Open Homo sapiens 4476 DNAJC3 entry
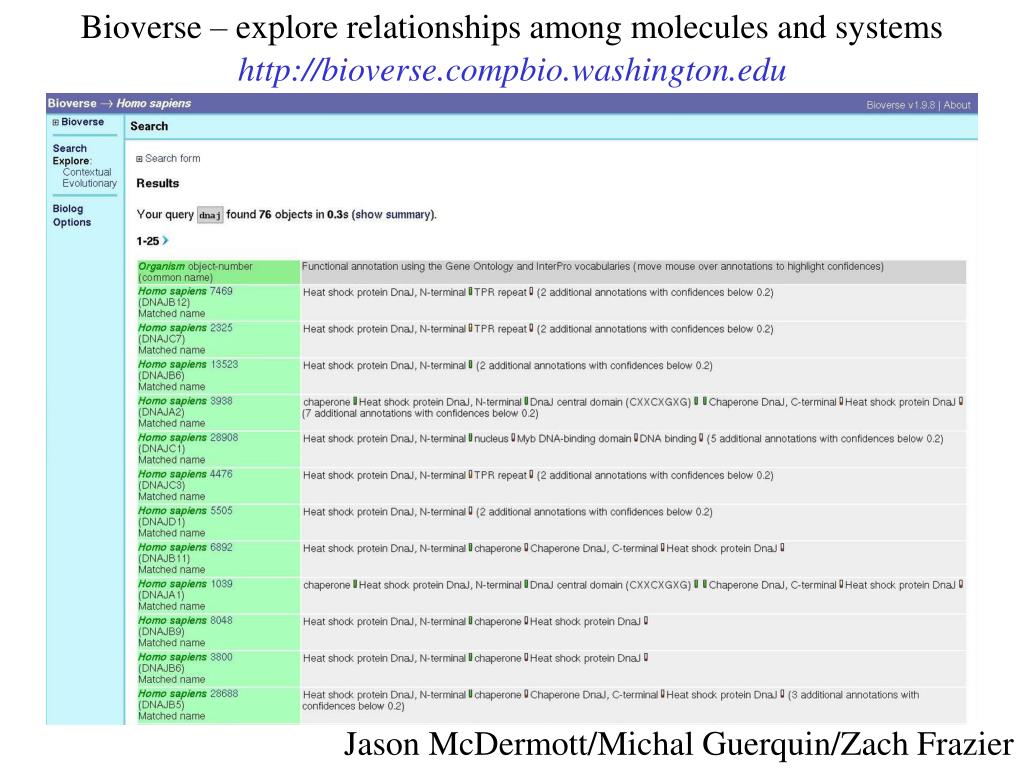Viewport: 1024px width, 768px height. pos(185,474)
